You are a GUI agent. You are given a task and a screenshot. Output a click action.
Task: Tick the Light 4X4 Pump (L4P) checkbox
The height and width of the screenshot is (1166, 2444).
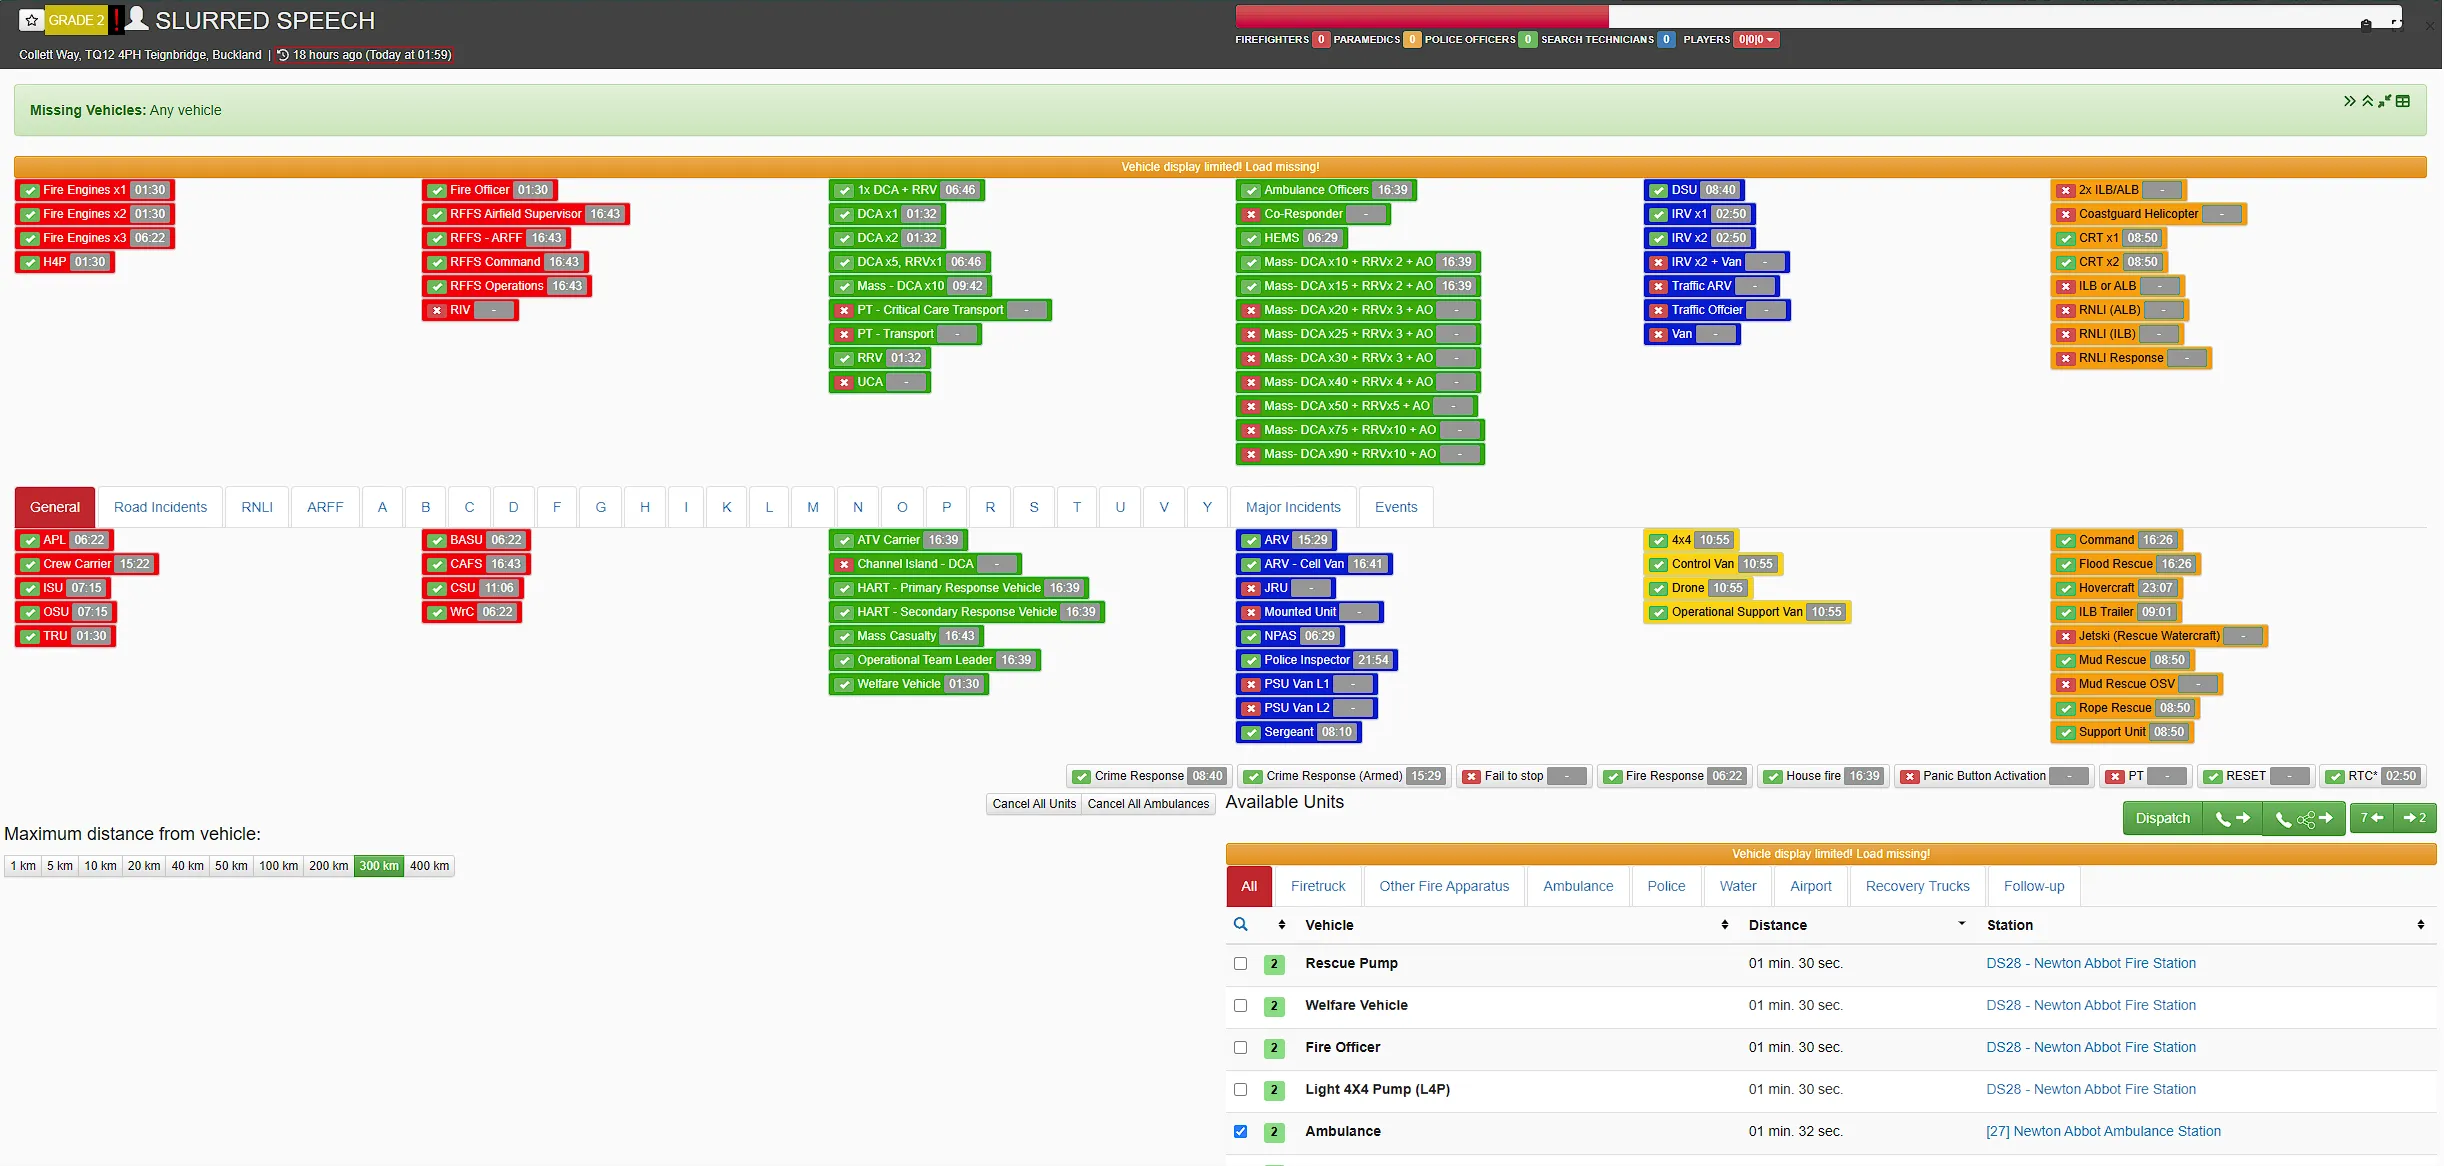click(x=1241, y=1090)
